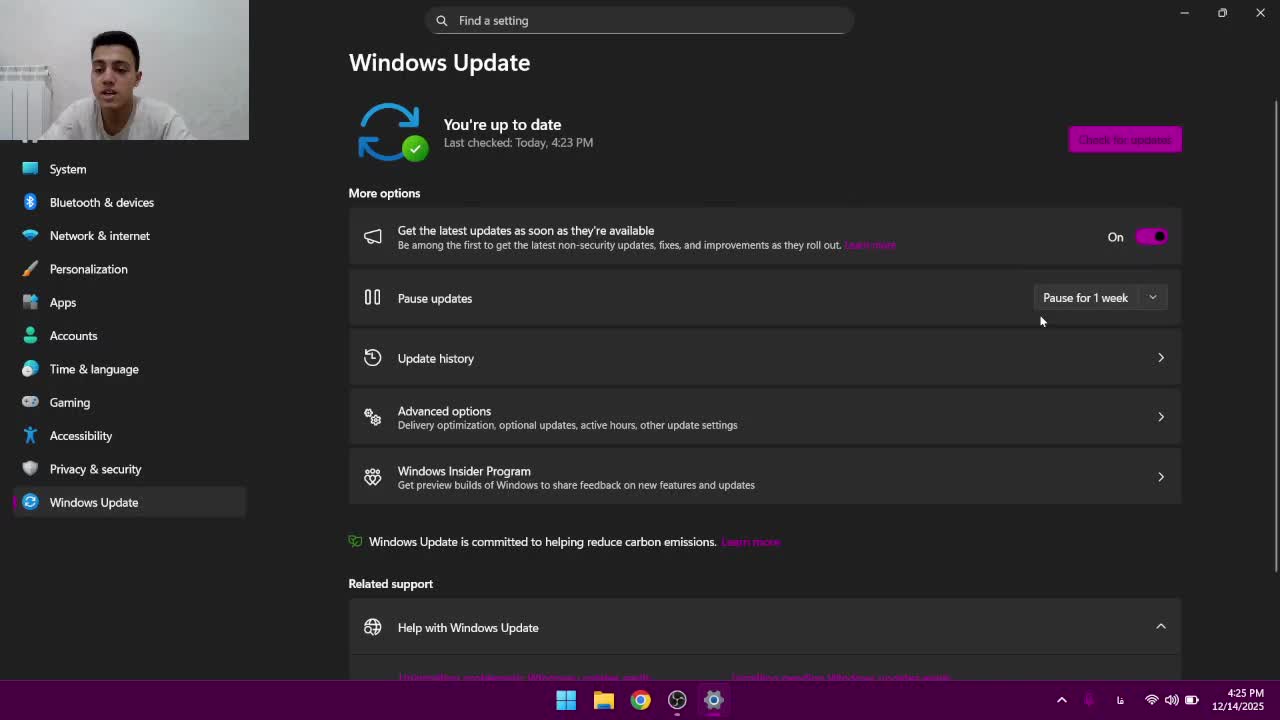Click the Help with Windows Update globe icon
1280x720 pixels.
(x=372, y=627)
